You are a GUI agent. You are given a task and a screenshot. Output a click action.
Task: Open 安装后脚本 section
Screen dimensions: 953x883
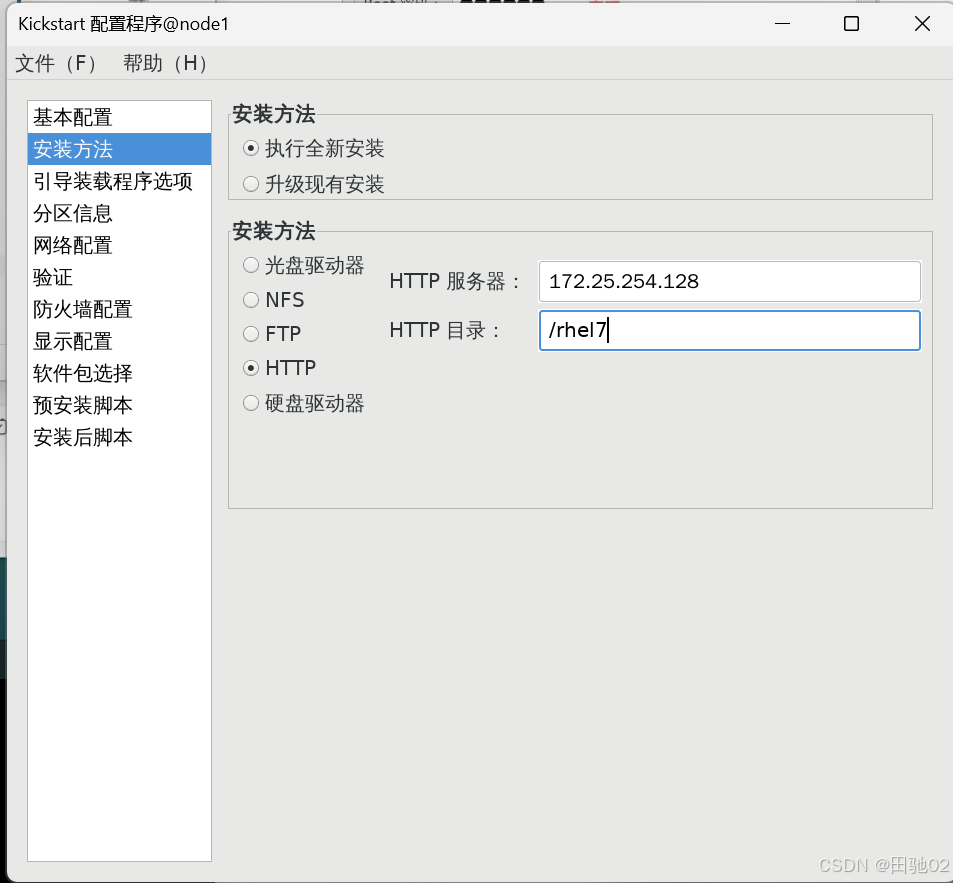[x=119, y=438]
